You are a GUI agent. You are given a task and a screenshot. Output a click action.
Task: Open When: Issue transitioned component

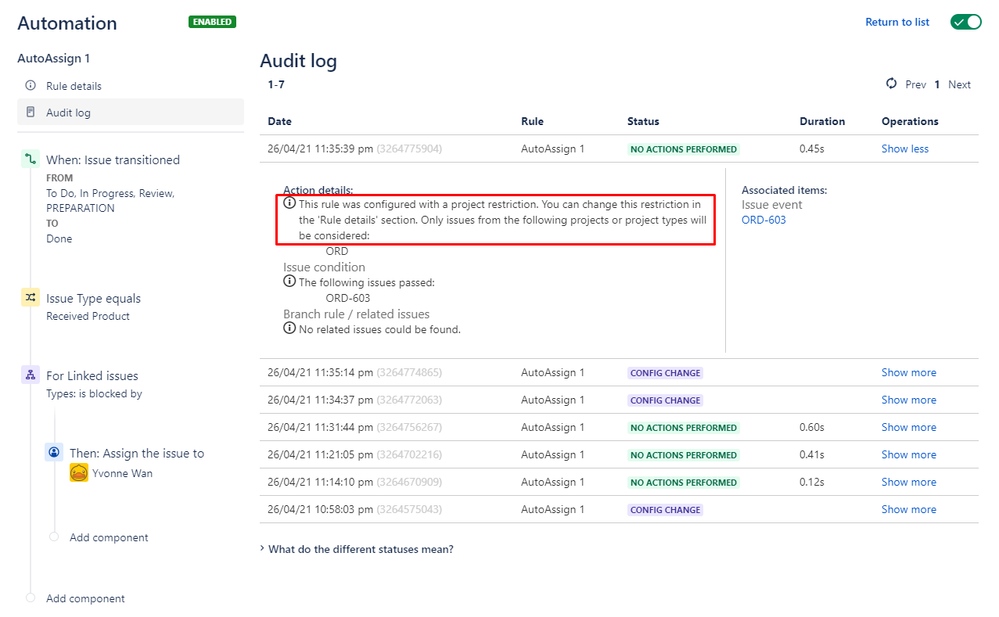(x=113, y=160)
